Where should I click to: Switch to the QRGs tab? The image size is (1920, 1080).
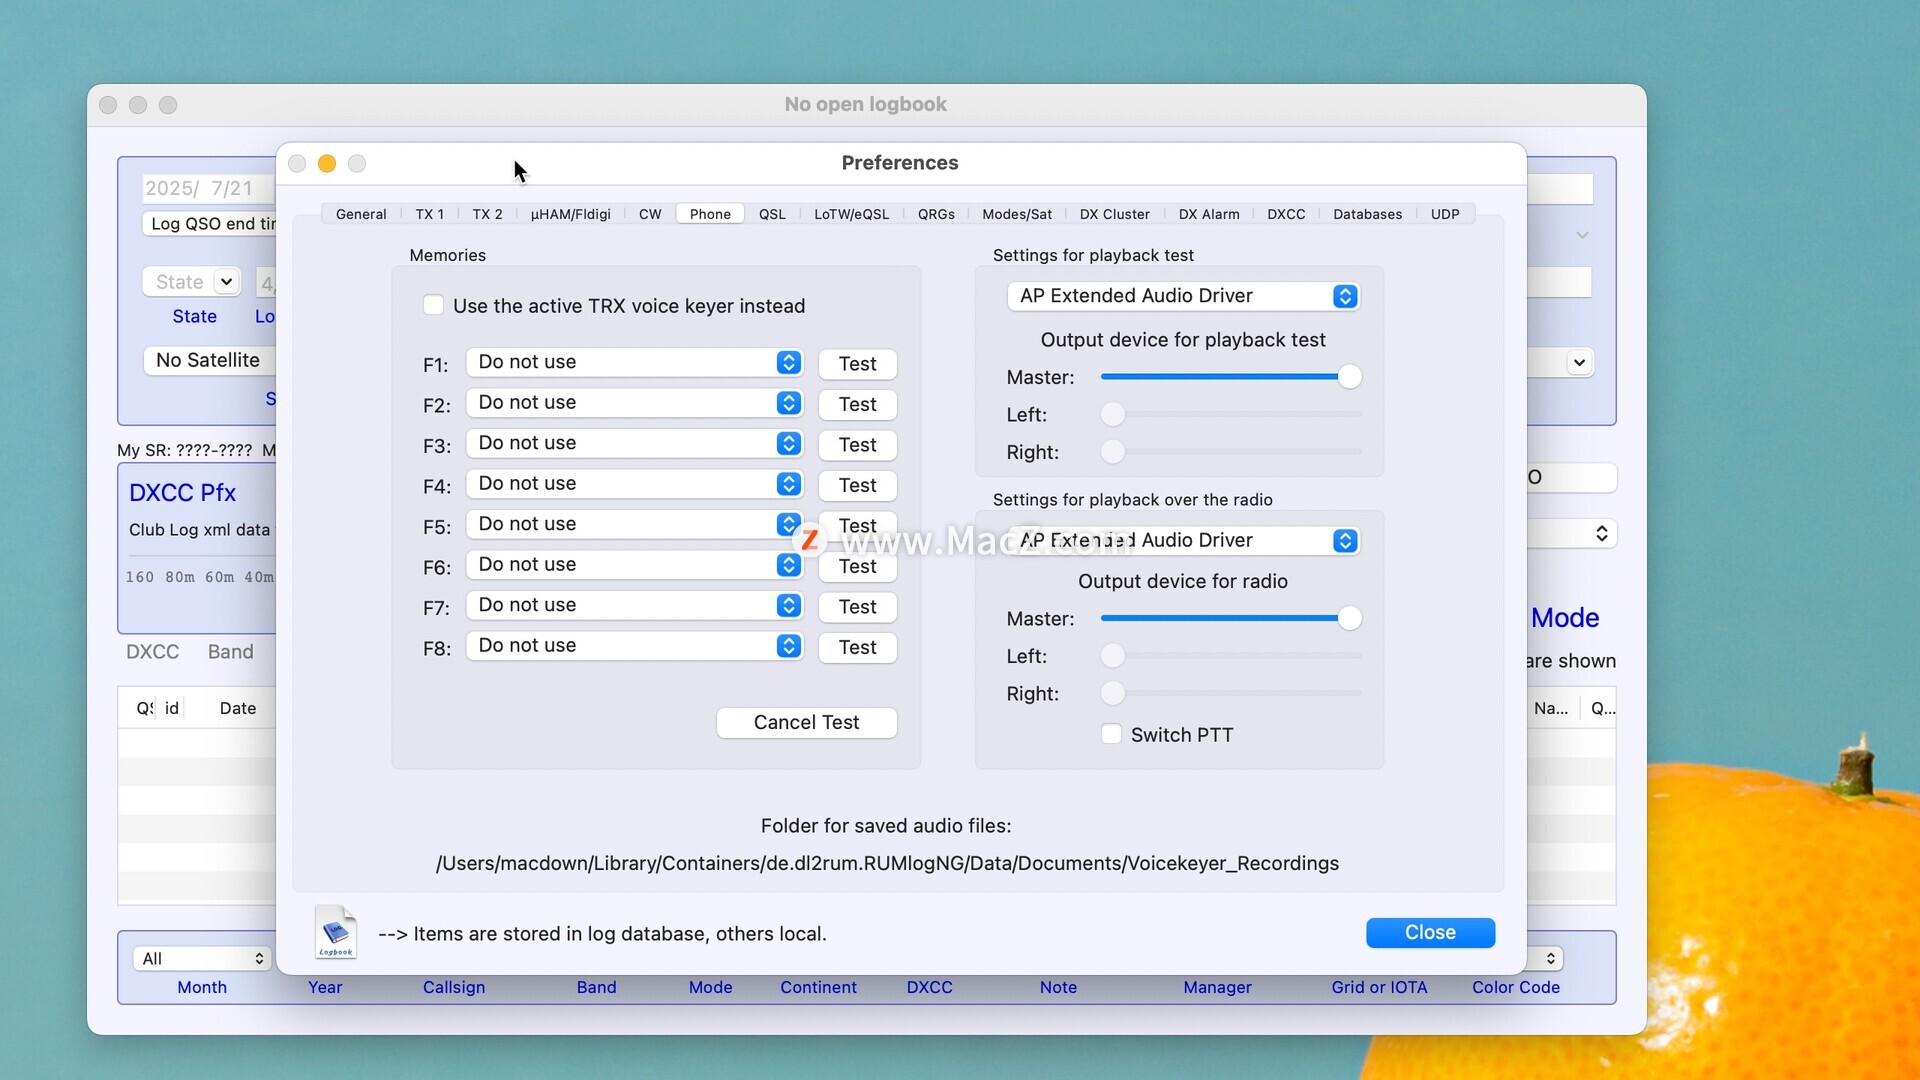[936, 214]
